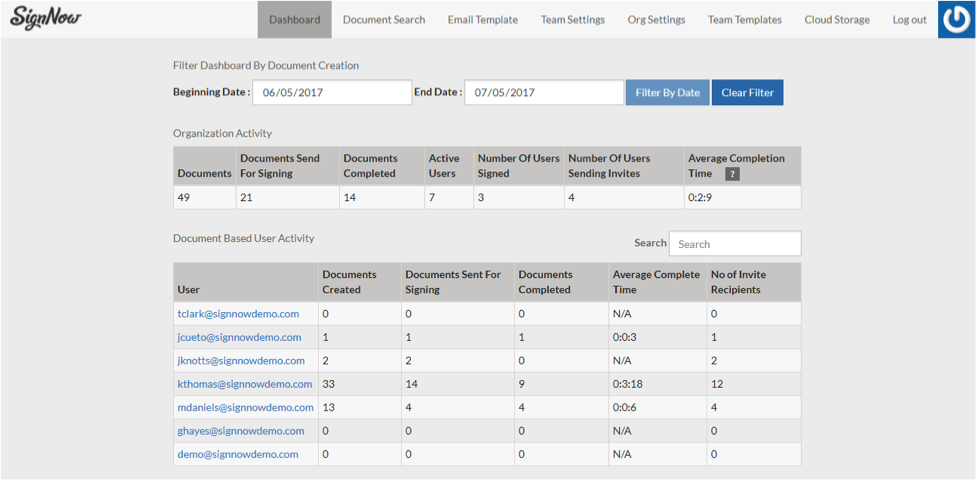976x480 pixels.
Task: Open Cloud Storage page
Action: 836,19
